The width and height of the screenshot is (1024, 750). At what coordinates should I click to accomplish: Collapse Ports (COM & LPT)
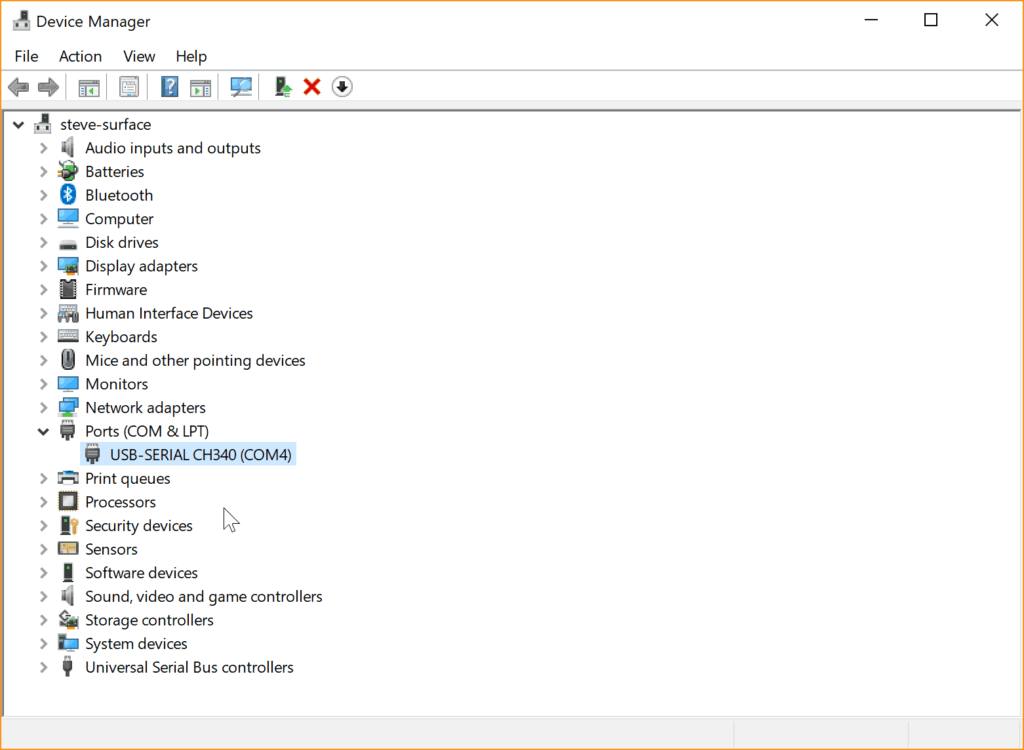43,431
